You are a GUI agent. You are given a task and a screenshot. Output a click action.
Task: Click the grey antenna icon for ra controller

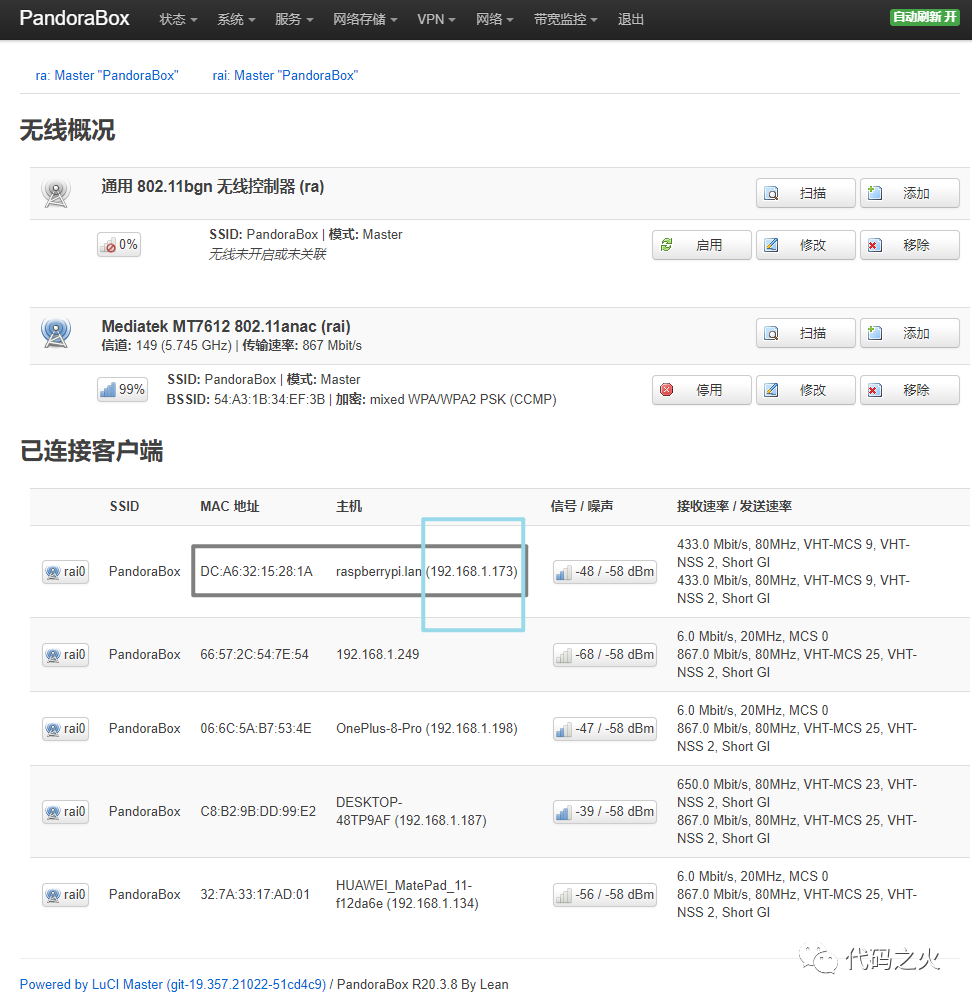[x=56, y=192]
